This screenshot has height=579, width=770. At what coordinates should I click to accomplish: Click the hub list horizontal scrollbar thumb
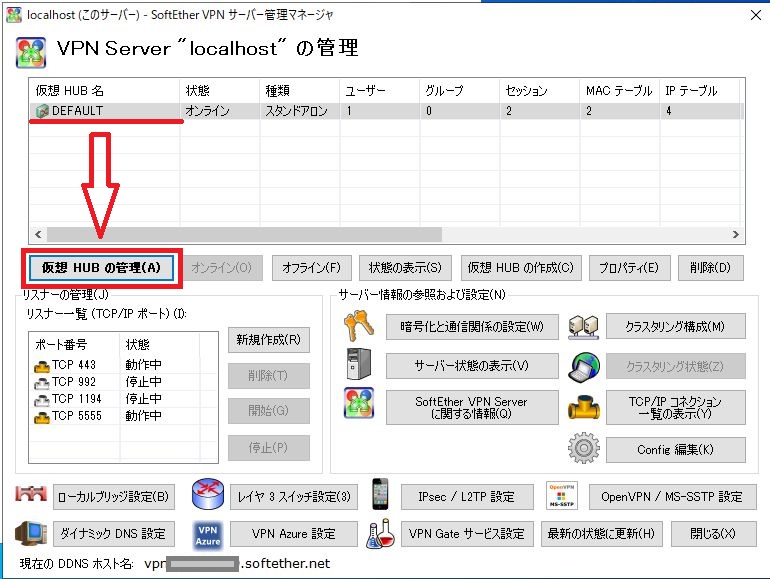[x=244, y=235]
